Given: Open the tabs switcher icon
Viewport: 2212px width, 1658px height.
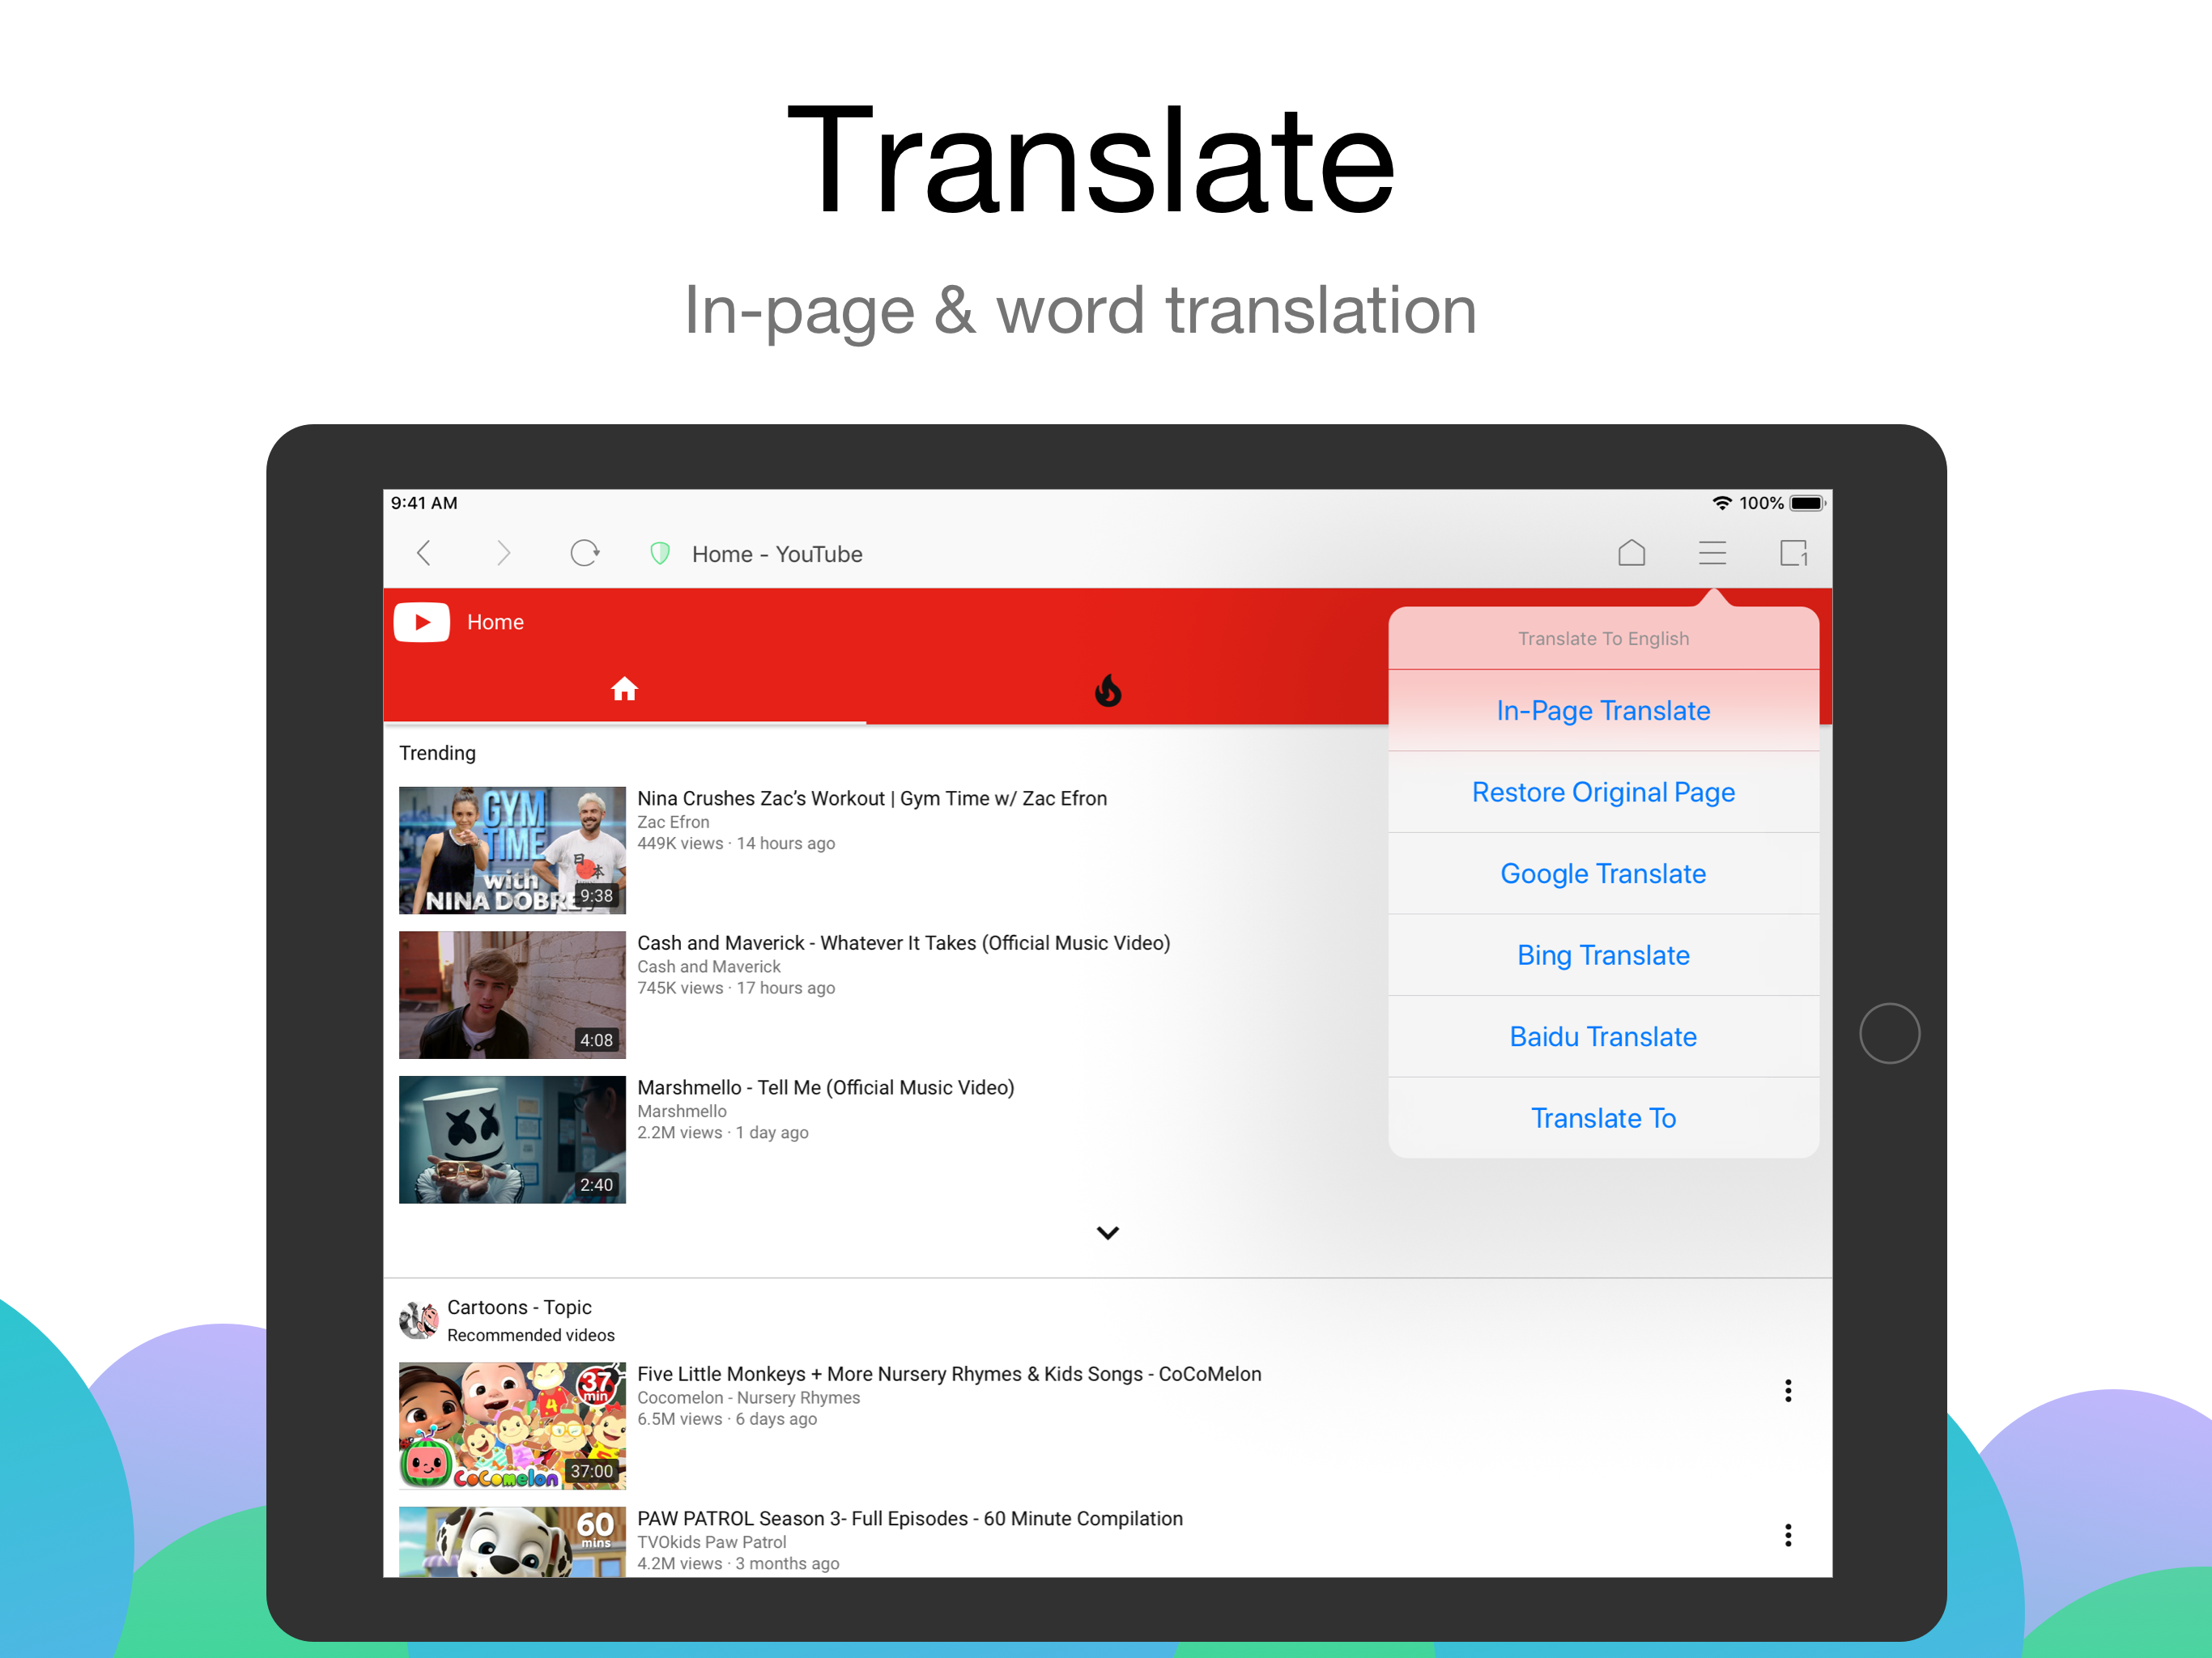Looking at the screenshot, I should (x=1793, y=553).
